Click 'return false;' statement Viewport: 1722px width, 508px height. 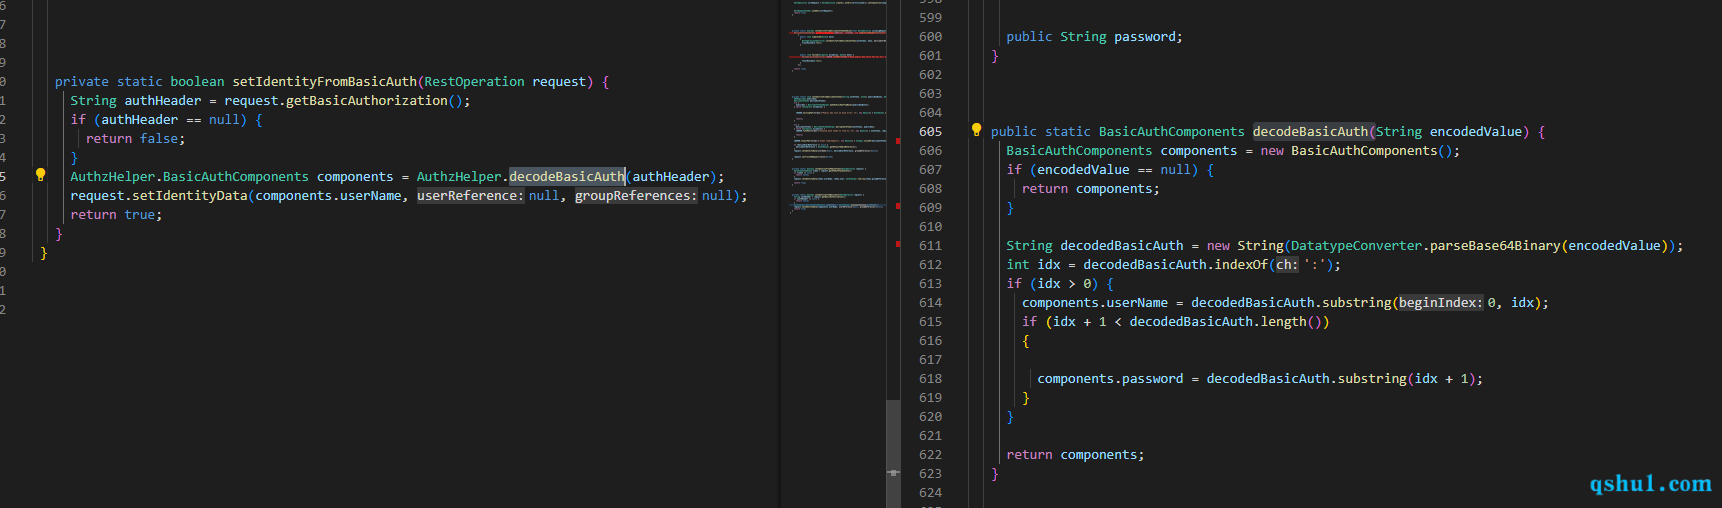(x=135, y=139)
